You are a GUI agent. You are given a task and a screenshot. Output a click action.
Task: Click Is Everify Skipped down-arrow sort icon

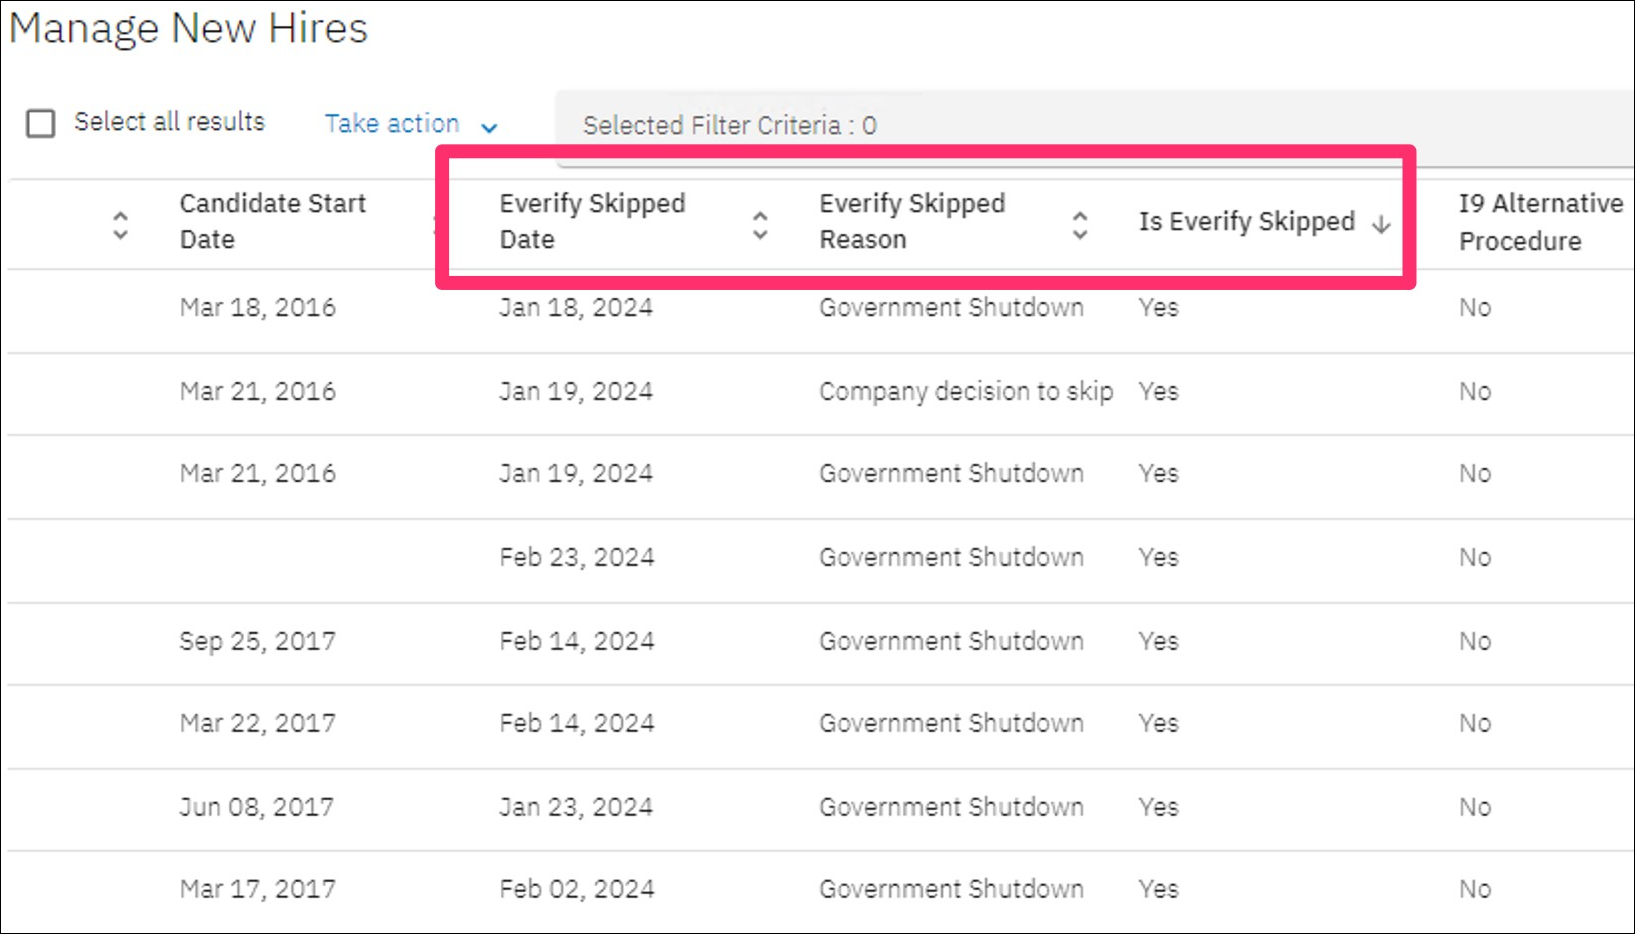coord(1381,224)
